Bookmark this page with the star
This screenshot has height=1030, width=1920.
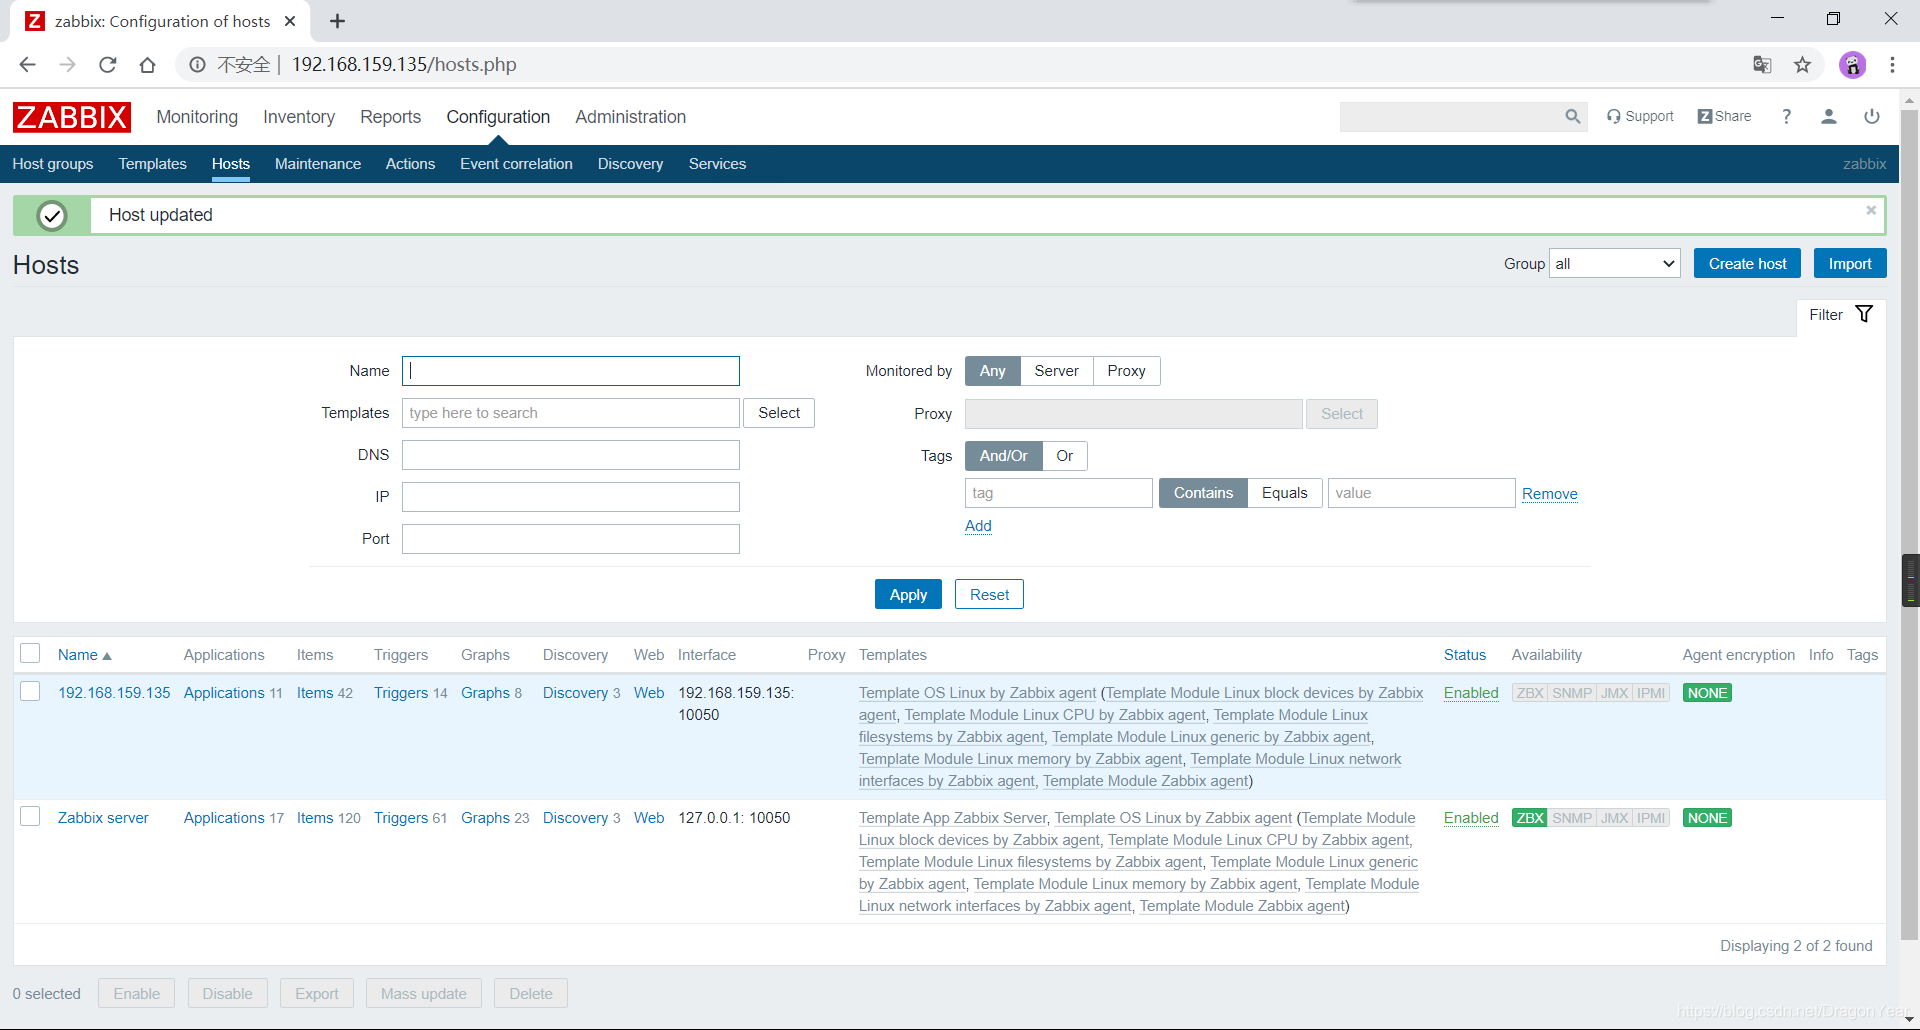(1802, 65)
